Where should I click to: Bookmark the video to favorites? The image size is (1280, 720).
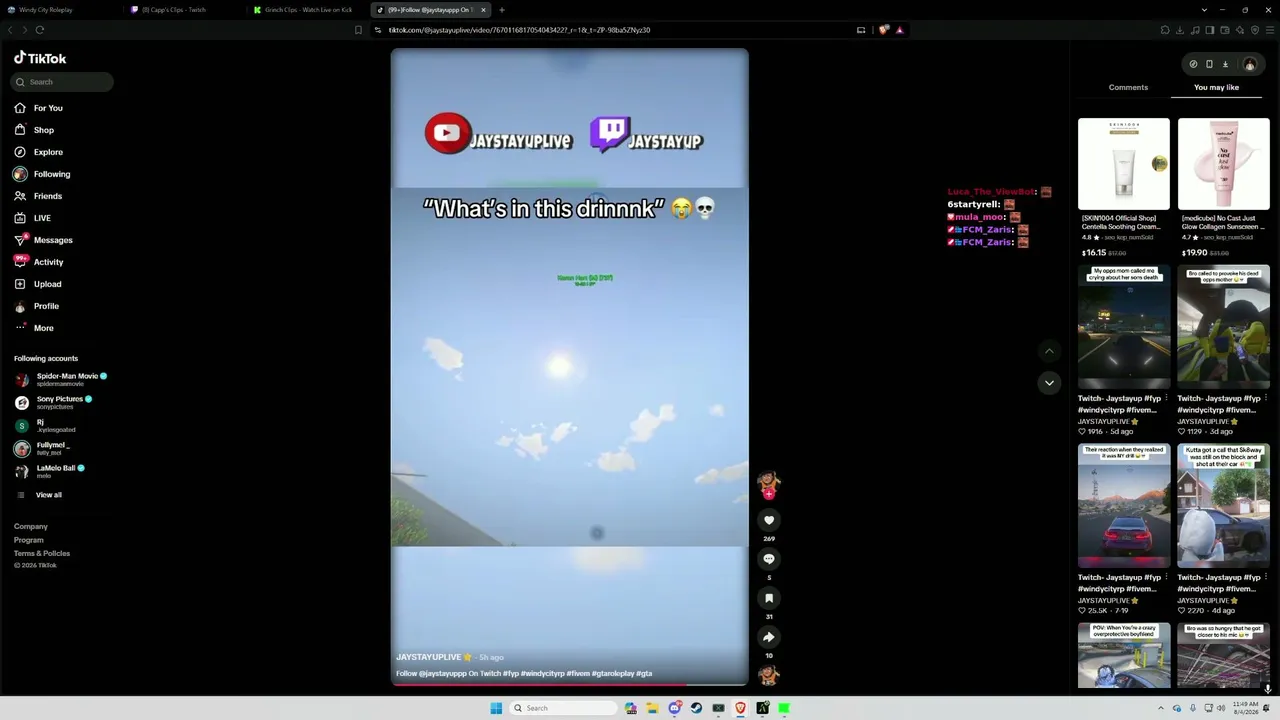(769, 598)
